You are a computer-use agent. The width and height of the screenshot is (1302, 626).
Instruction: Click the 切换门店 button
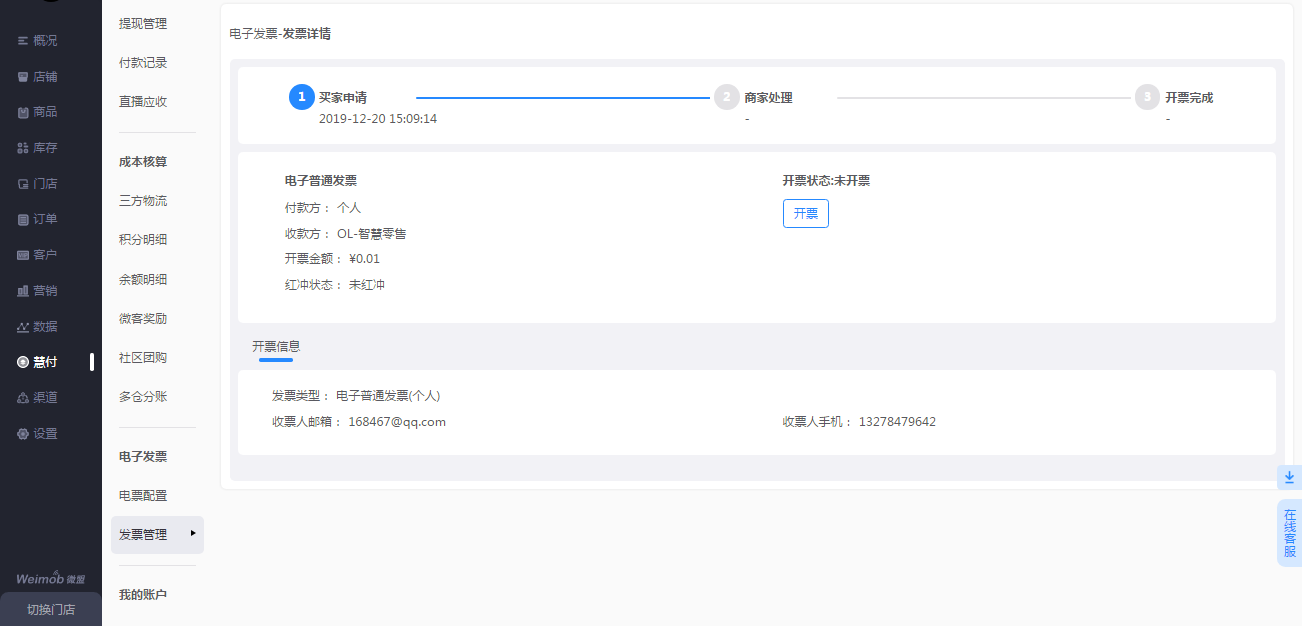coord(51,610)
